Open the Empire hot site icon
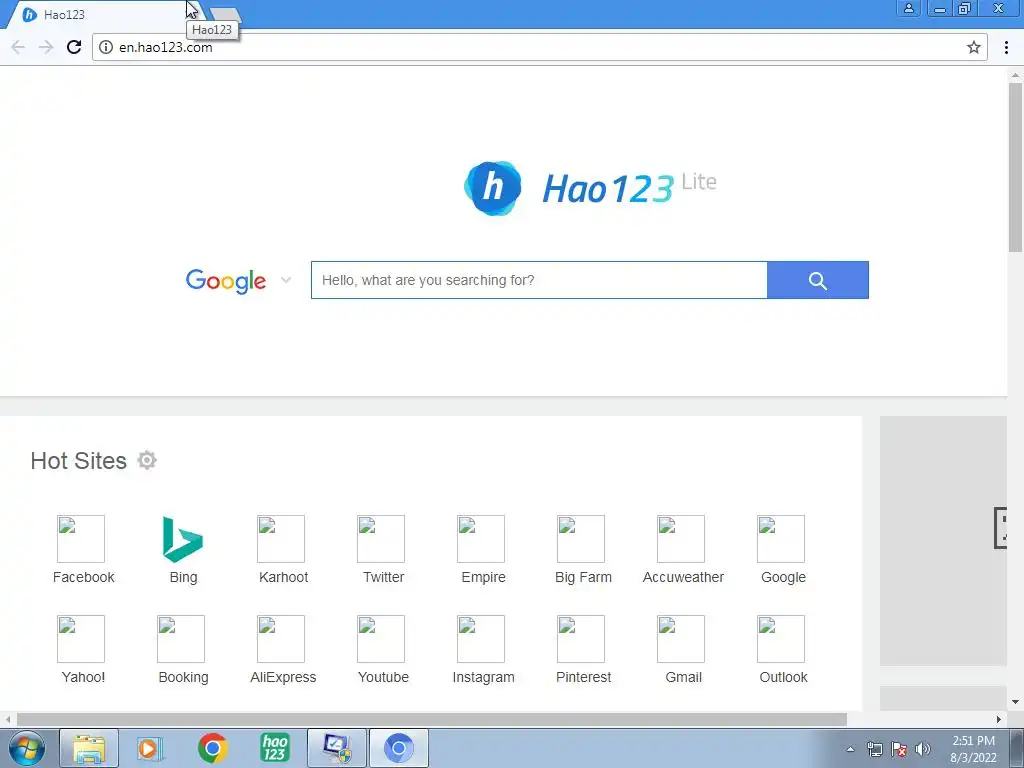This screenshot has height=768, width=1024. [x=481, y=539]
